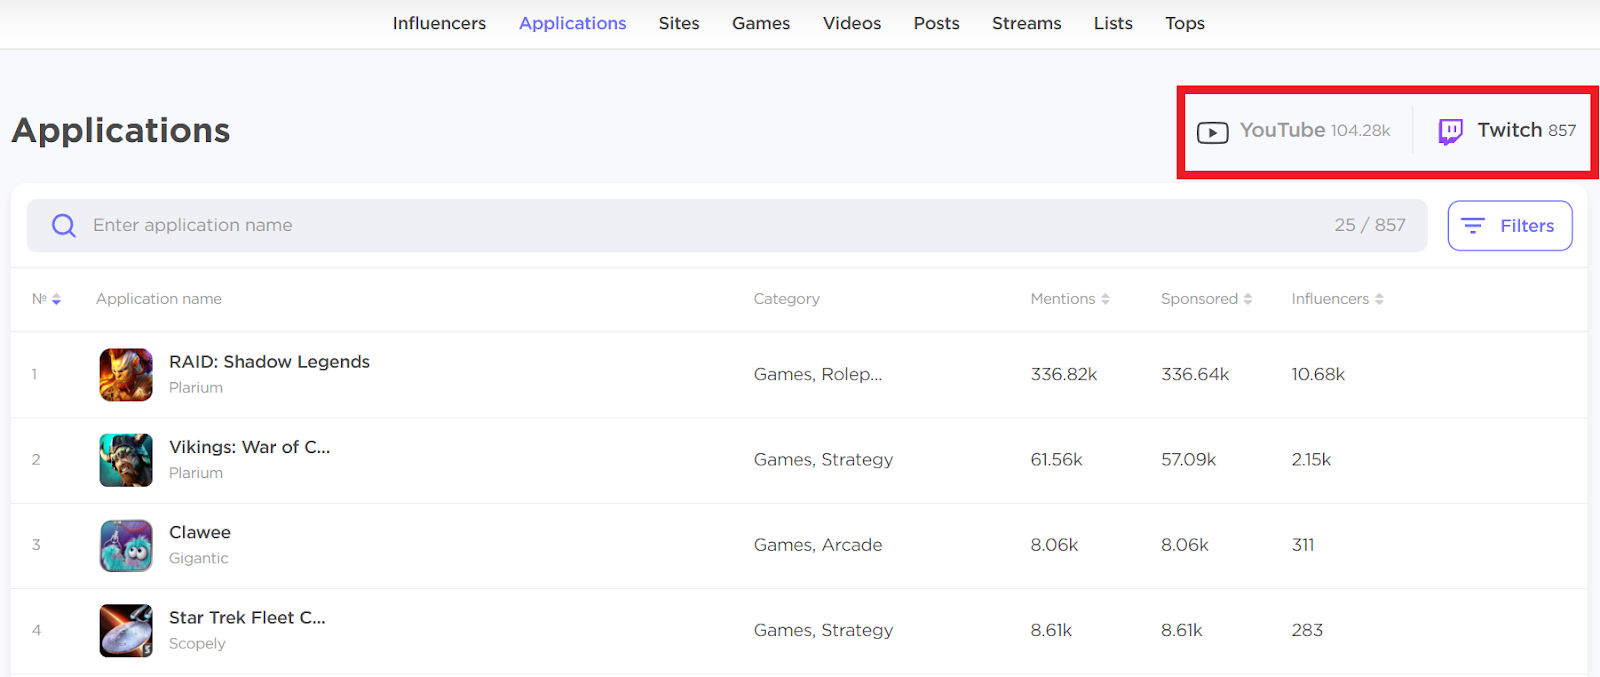
Task: Click the 57.09k sponsored value
Action: [x=1188, y=460]
